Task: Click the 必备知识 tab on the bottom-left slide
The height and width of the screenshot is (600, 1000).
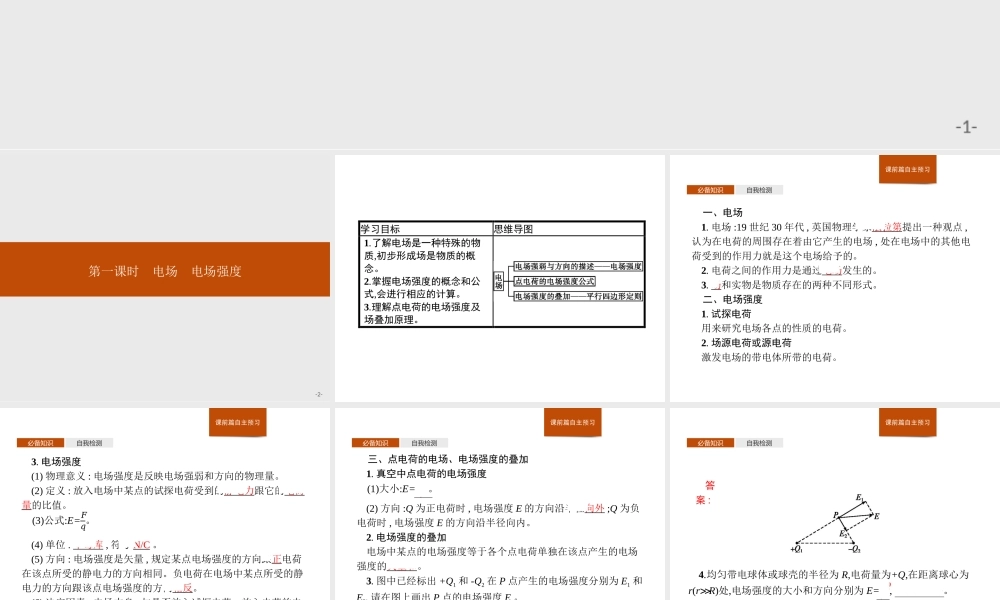Action: click(43, 441)
